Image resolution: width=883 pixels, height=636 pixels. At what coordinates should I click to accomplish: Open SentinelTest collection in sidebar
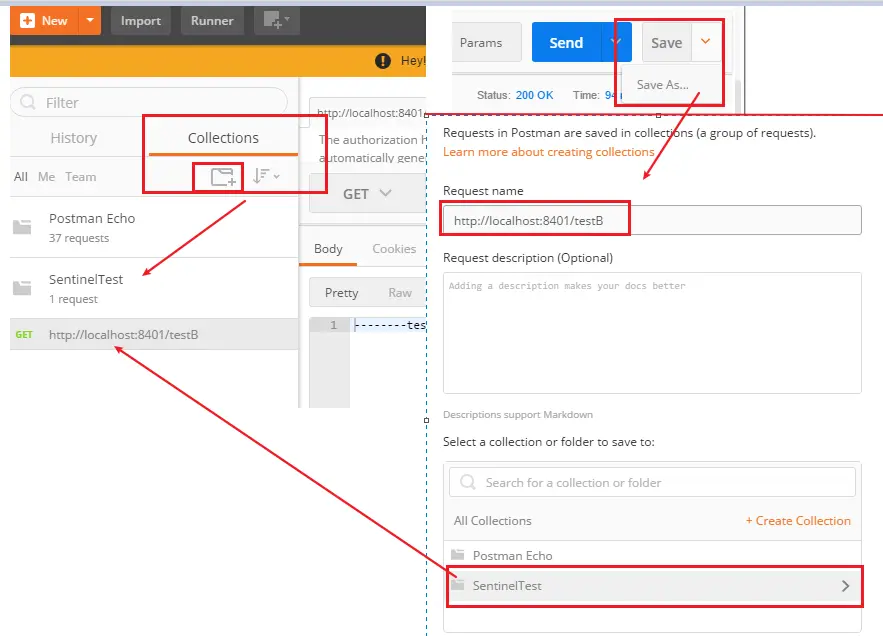pos(154,288)
